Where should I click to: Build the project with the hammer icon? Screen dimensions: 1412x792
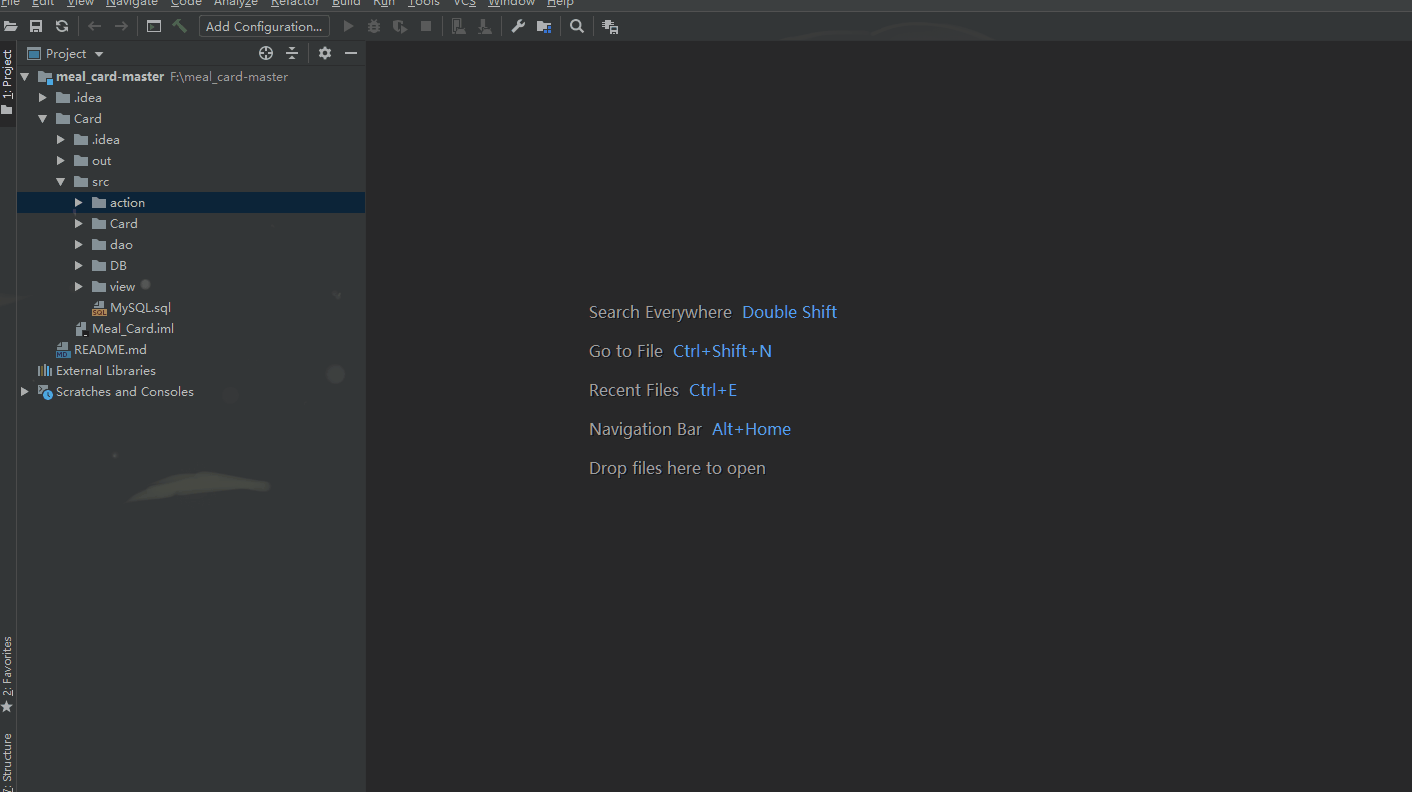(x=180, y=26)
